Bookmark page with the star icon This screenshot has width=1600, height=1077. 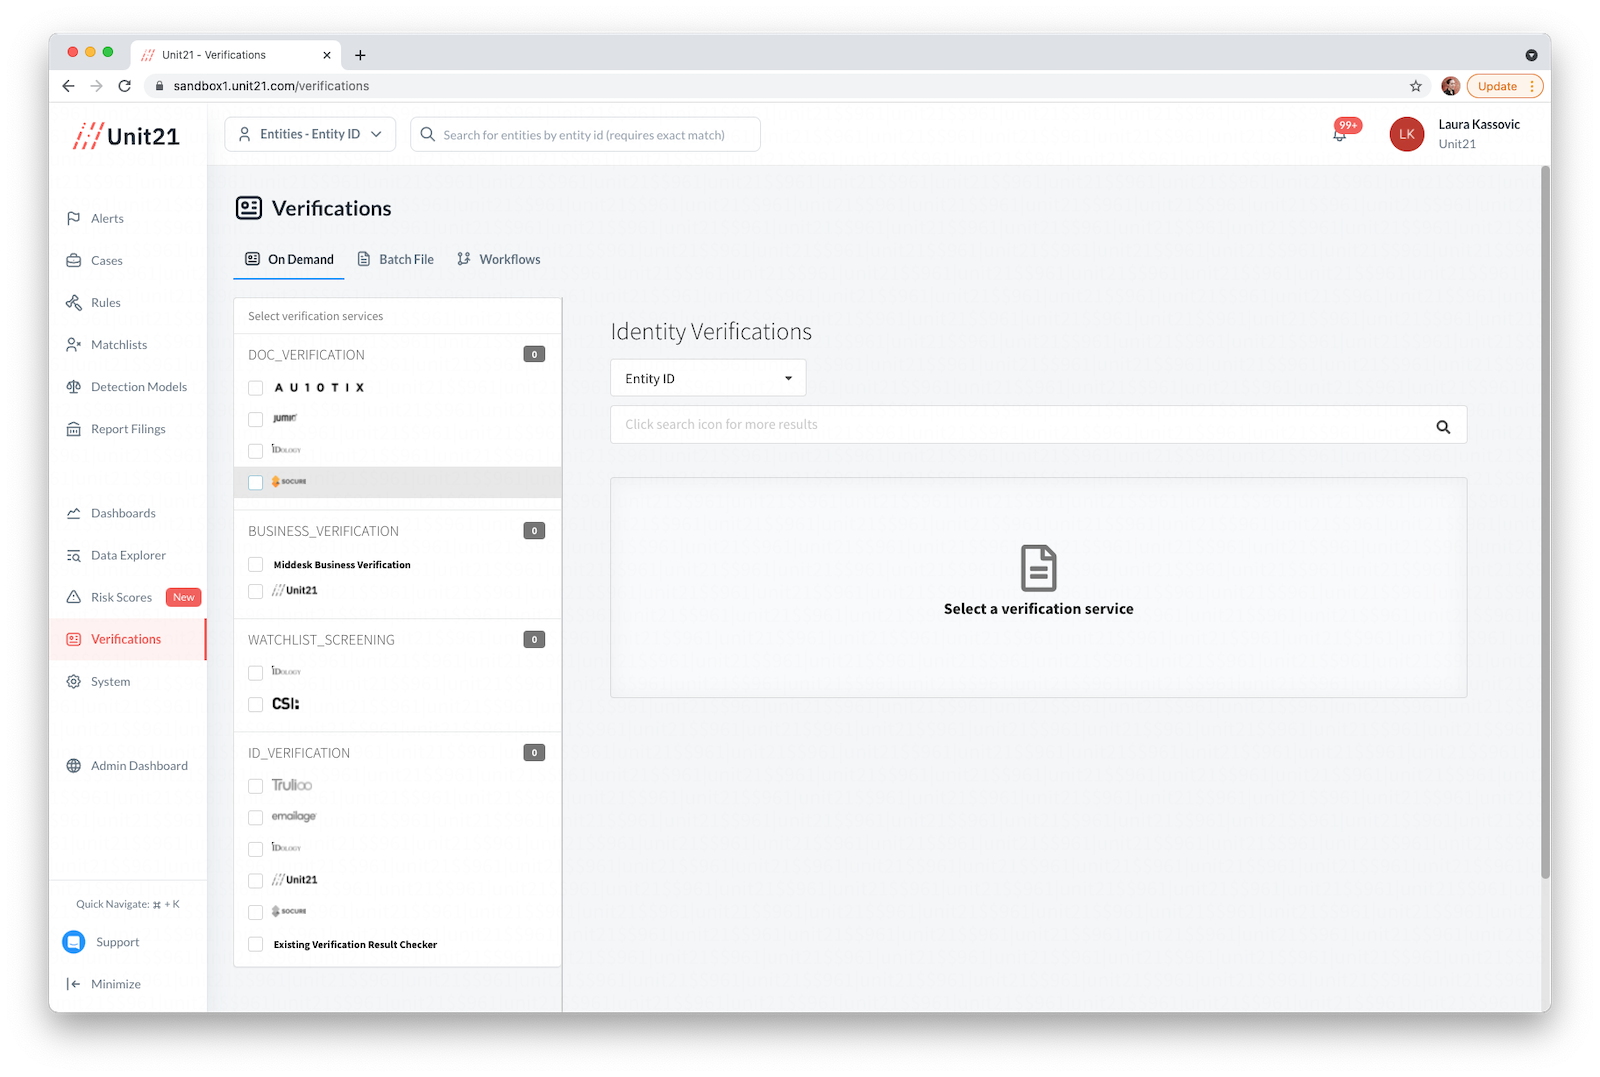(x=1416, y=86)
